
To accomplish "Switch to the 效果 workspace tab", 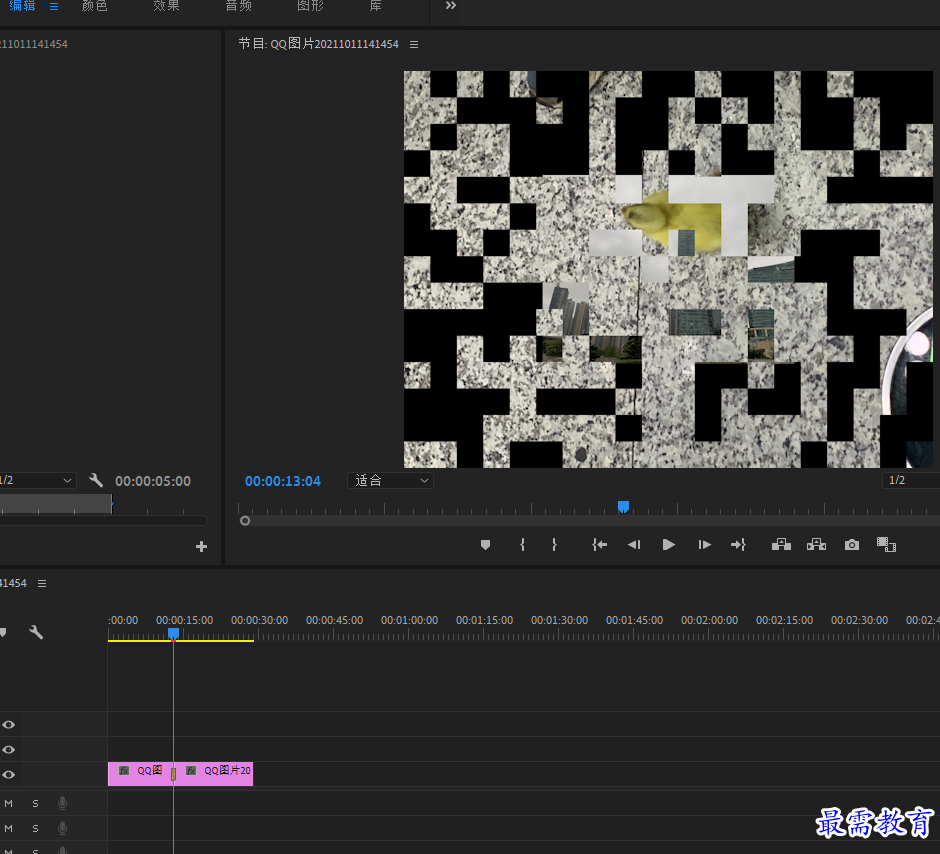I will tap(166, 6).
